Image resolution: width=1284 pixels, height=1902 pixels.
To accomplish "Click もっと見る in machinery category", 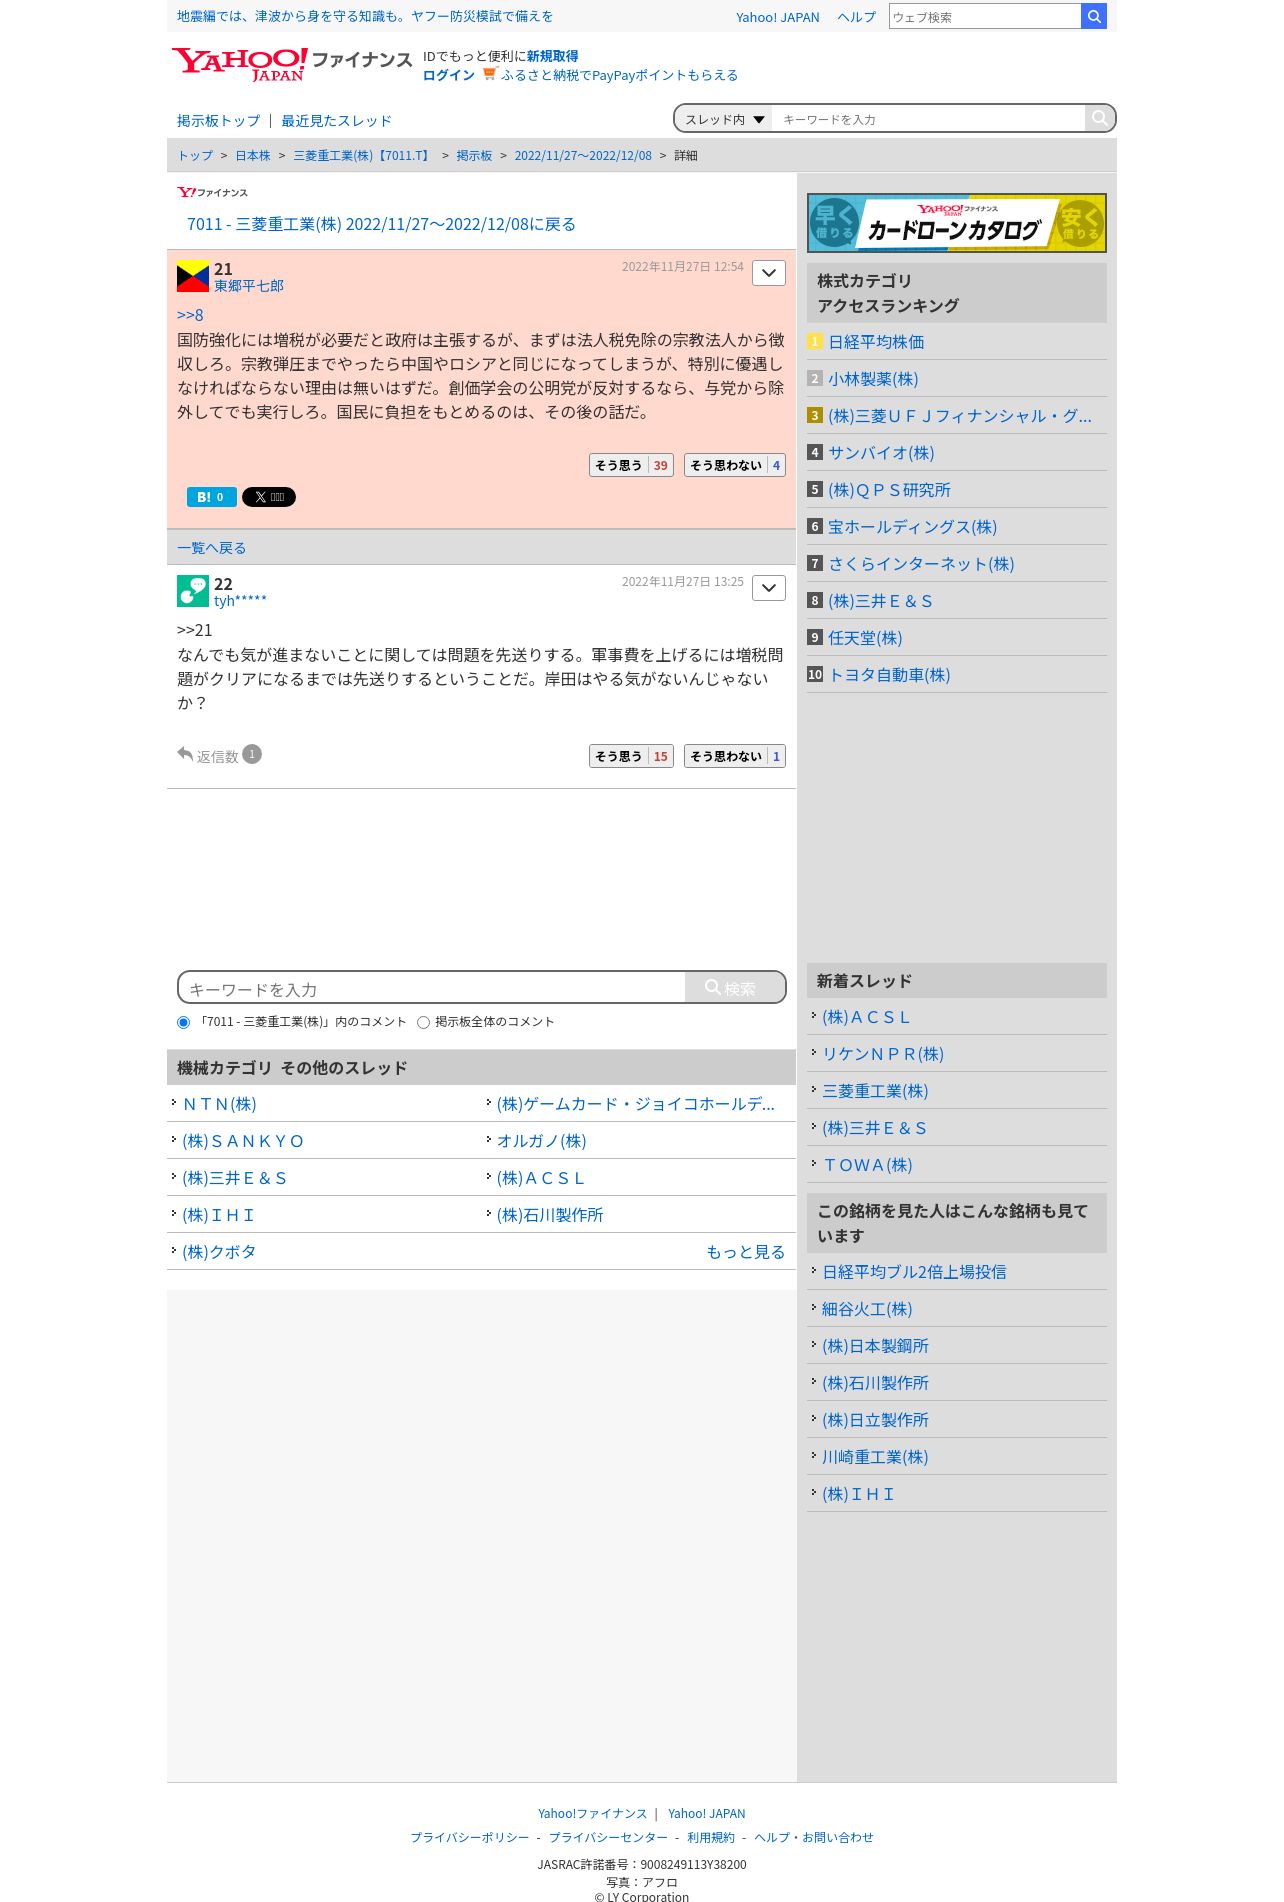I will click(x=746, y=1252).
